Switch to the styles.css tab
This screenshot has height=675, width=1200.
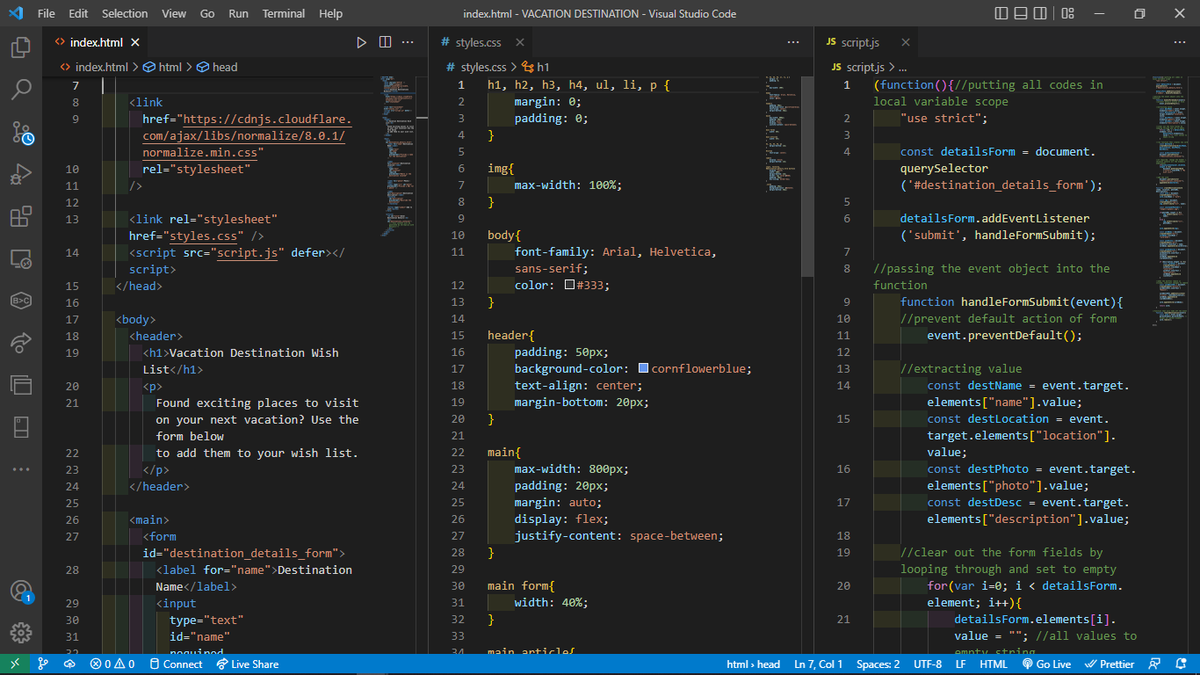coord(483,42)
